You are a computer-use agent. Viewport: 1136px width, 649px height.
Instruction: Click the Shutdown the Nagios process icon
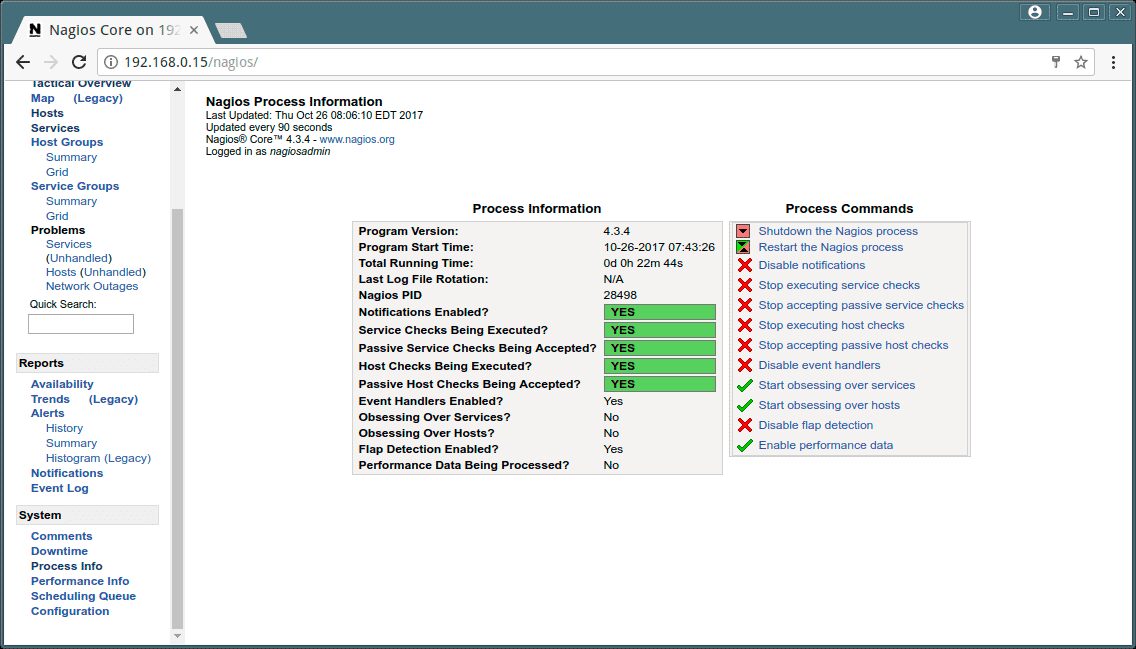coord(741,230)
